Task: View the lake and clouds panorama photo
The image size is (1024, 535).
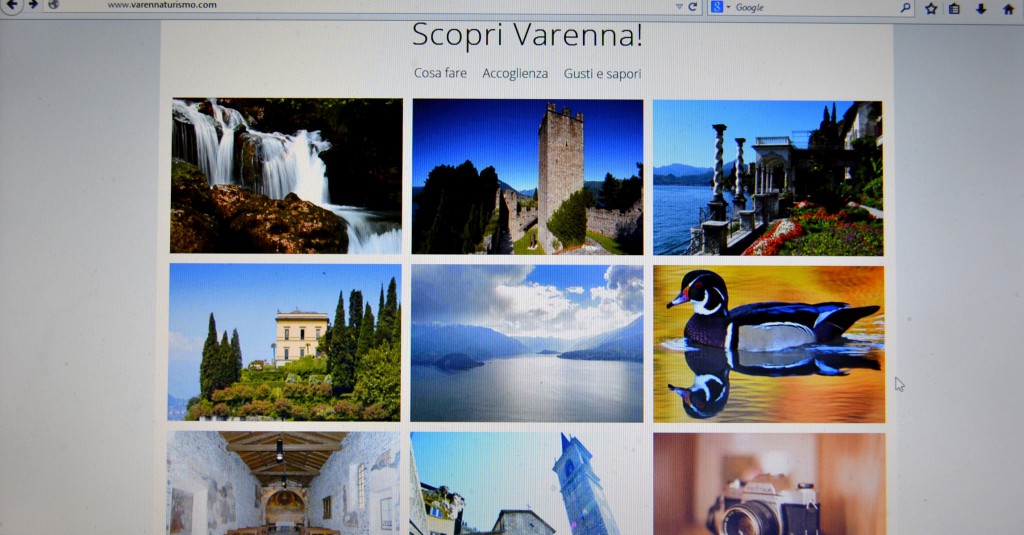Action: (x=527, y=343)
